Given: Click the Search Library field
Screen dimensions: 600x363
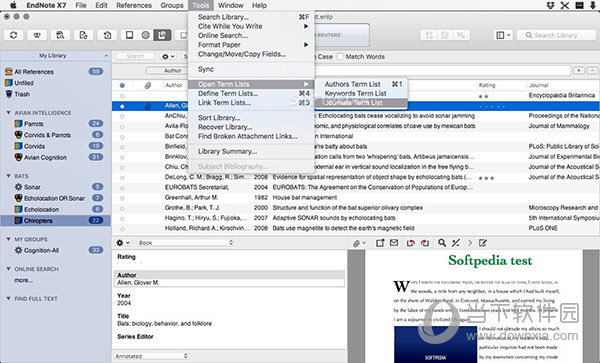Looking at the screenshot, I should [x=556, y=35].
